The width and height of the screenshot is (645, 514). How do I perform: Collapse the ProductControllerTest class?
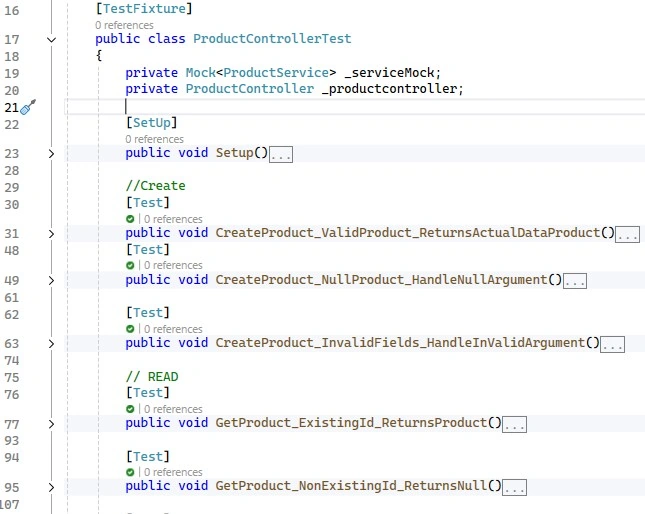coord(51,40)
